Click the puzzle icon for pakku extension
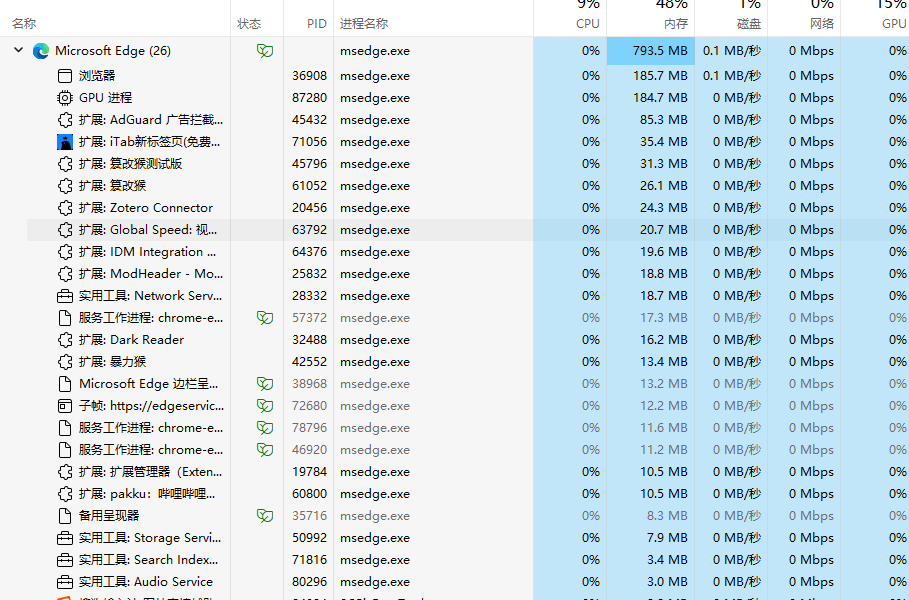 65,494
